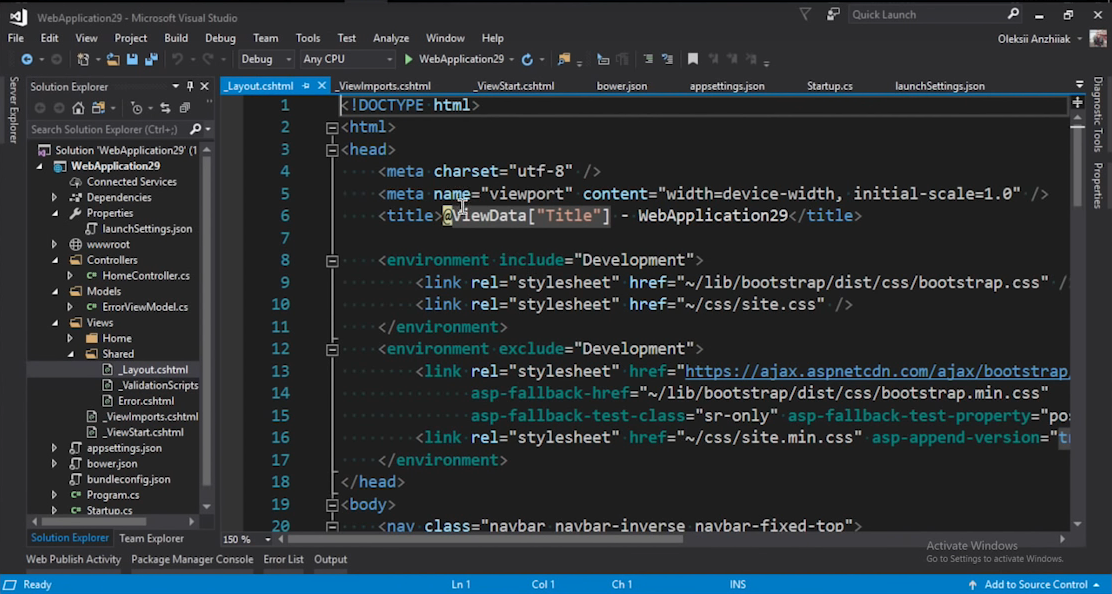Viewport: 1112px width, 594px height.
Task: Click the bookmark icon in the toolbar
Action: click(692, 60)
